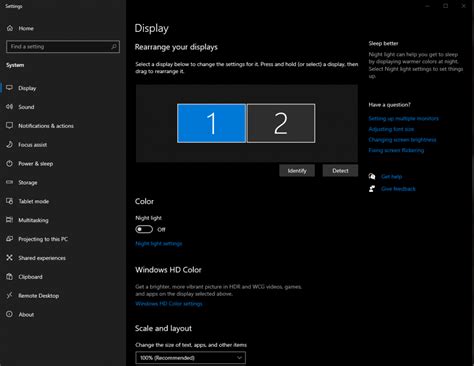Image resolution: width=474 pixels, height=366 pixels.
Task: Open the Clipboard icon in sidebar
Action: point(9,277)
